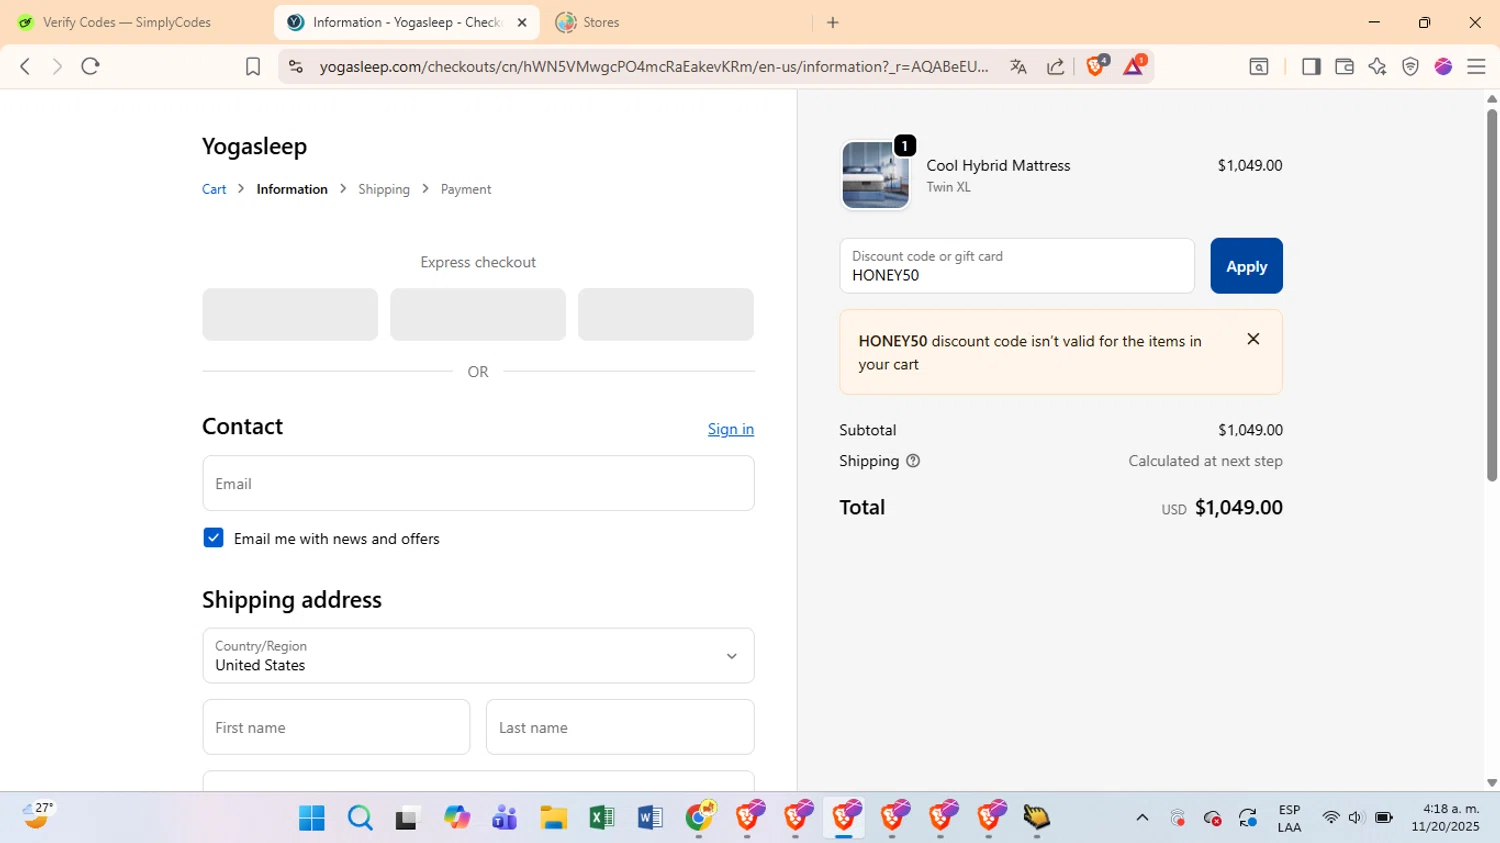
Task: Open site information icon in the address bar
Action: click(295, 66)
